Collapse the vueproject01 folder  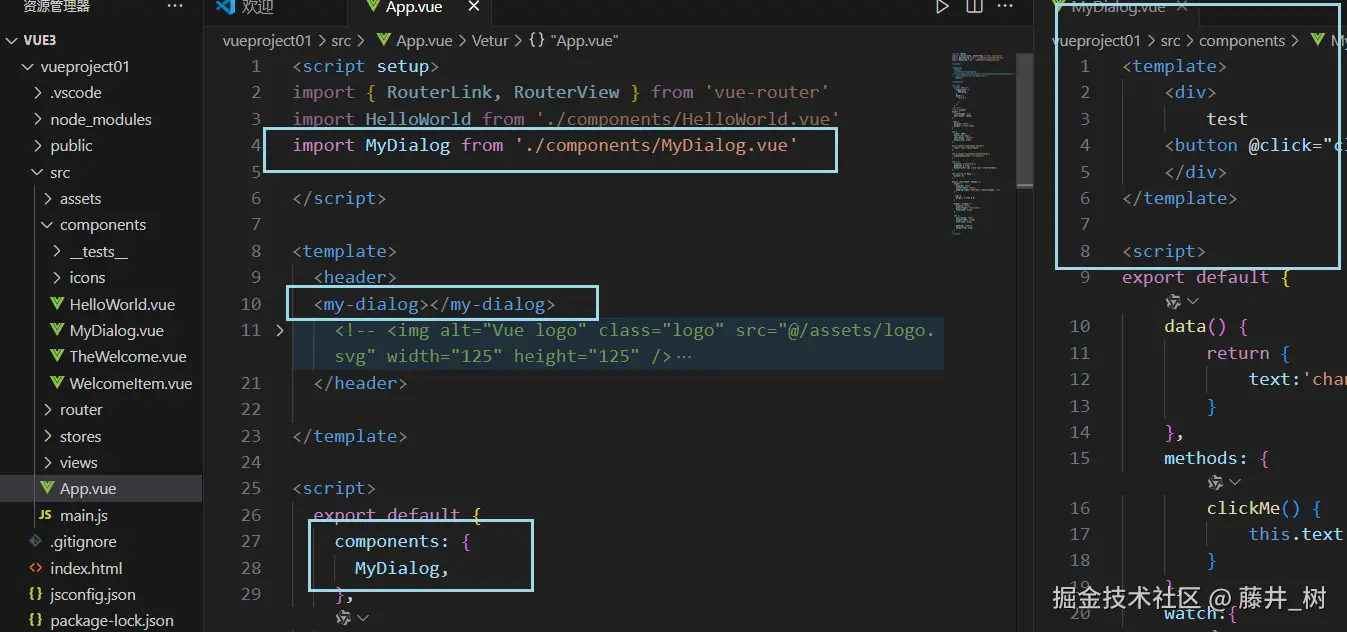[27, 67]
